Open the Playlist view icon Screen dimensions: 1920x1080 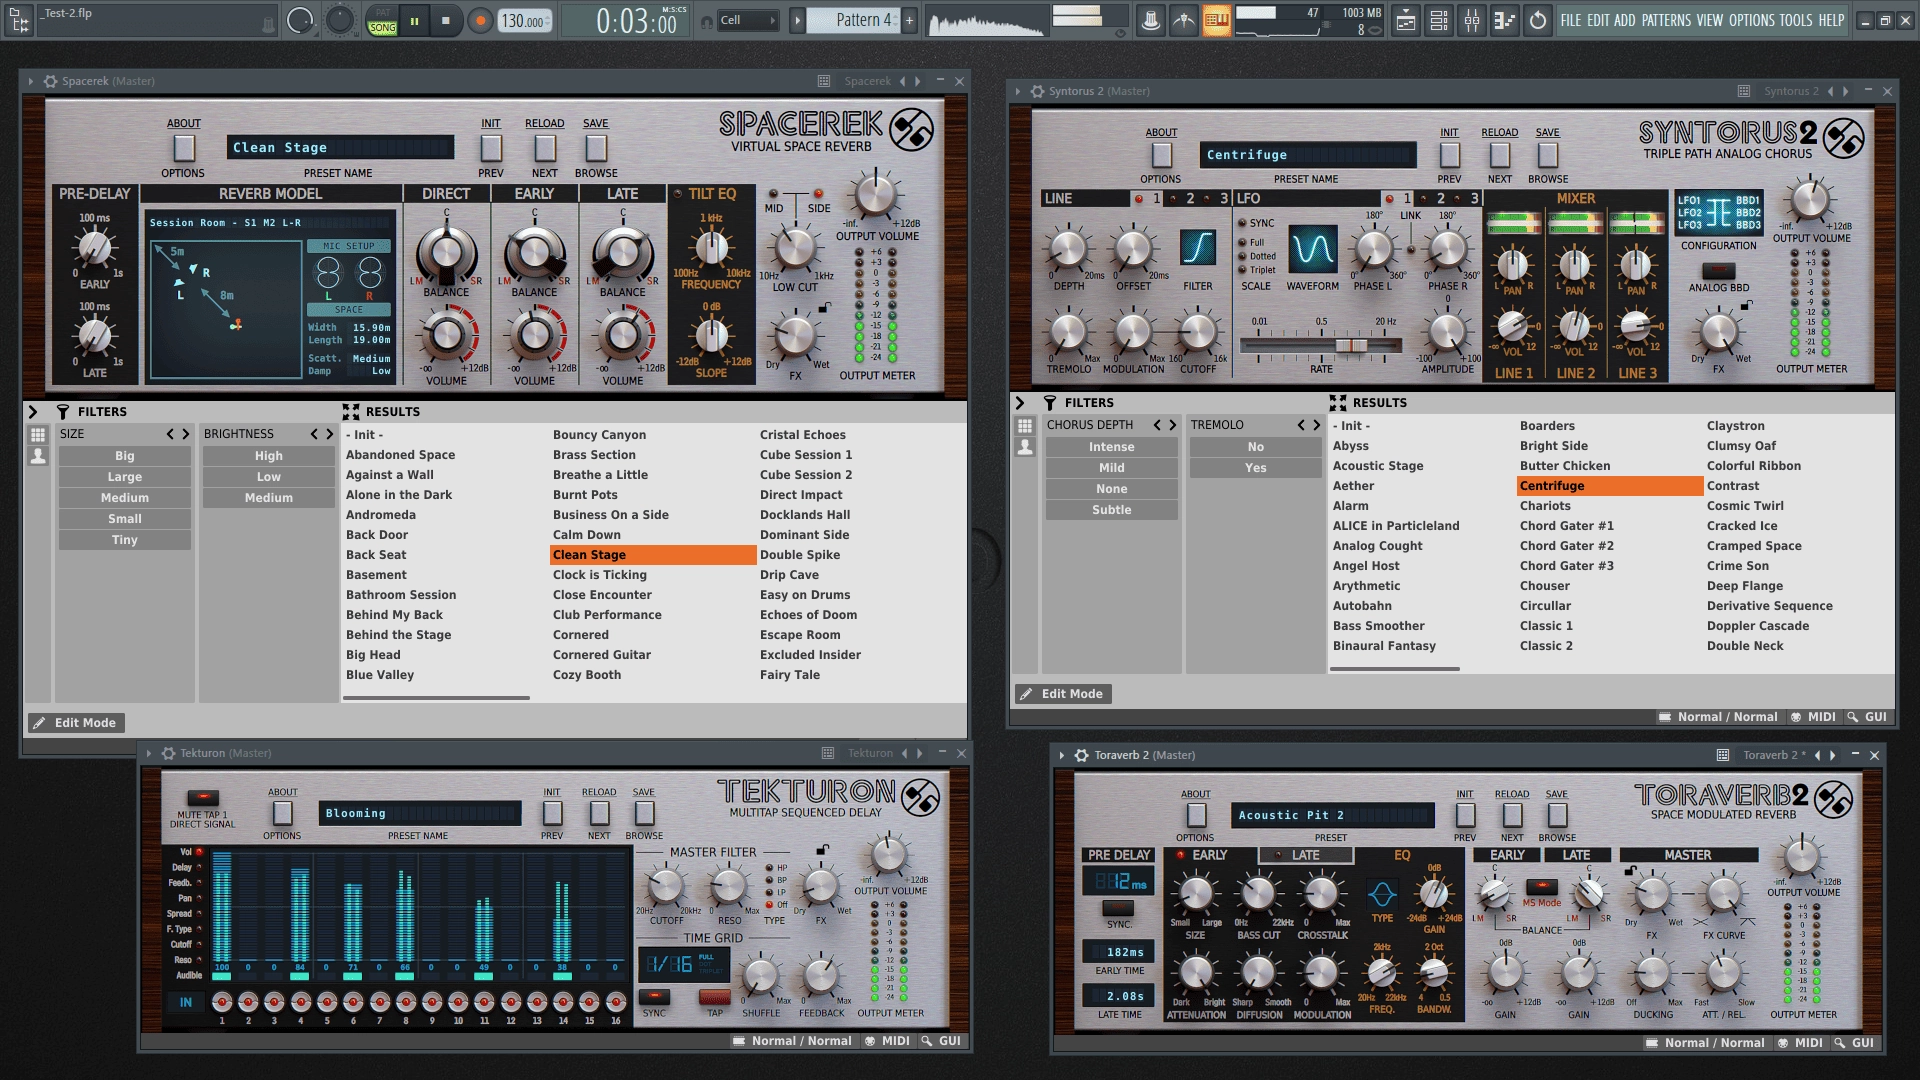pyautogui.click(x=1406, y=20)
